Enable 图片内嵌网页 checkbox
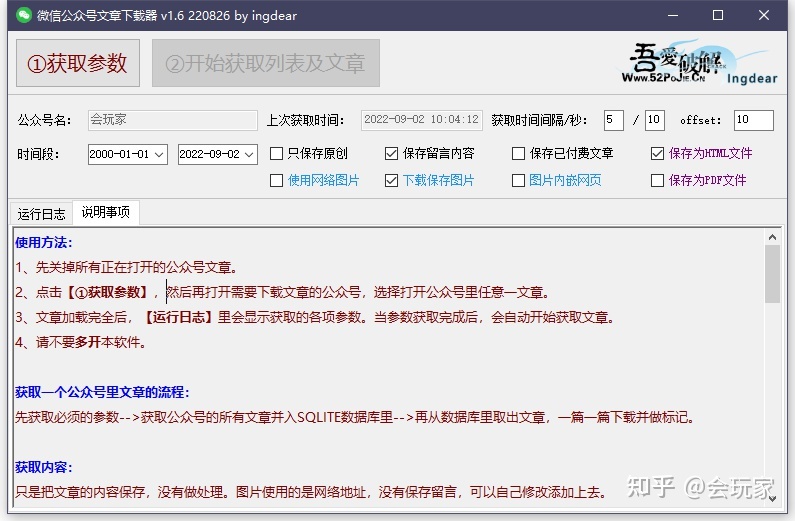The width and height of the screenshot is (795, 521). [518, 180]
